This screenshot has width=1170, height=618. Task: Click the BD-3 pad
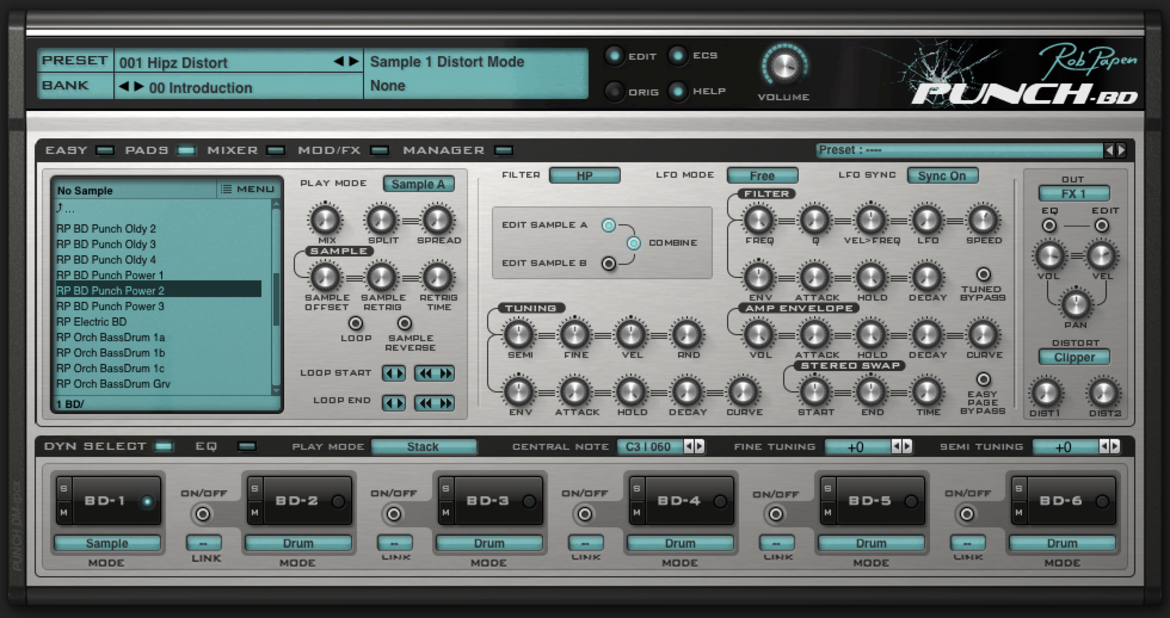489,501
